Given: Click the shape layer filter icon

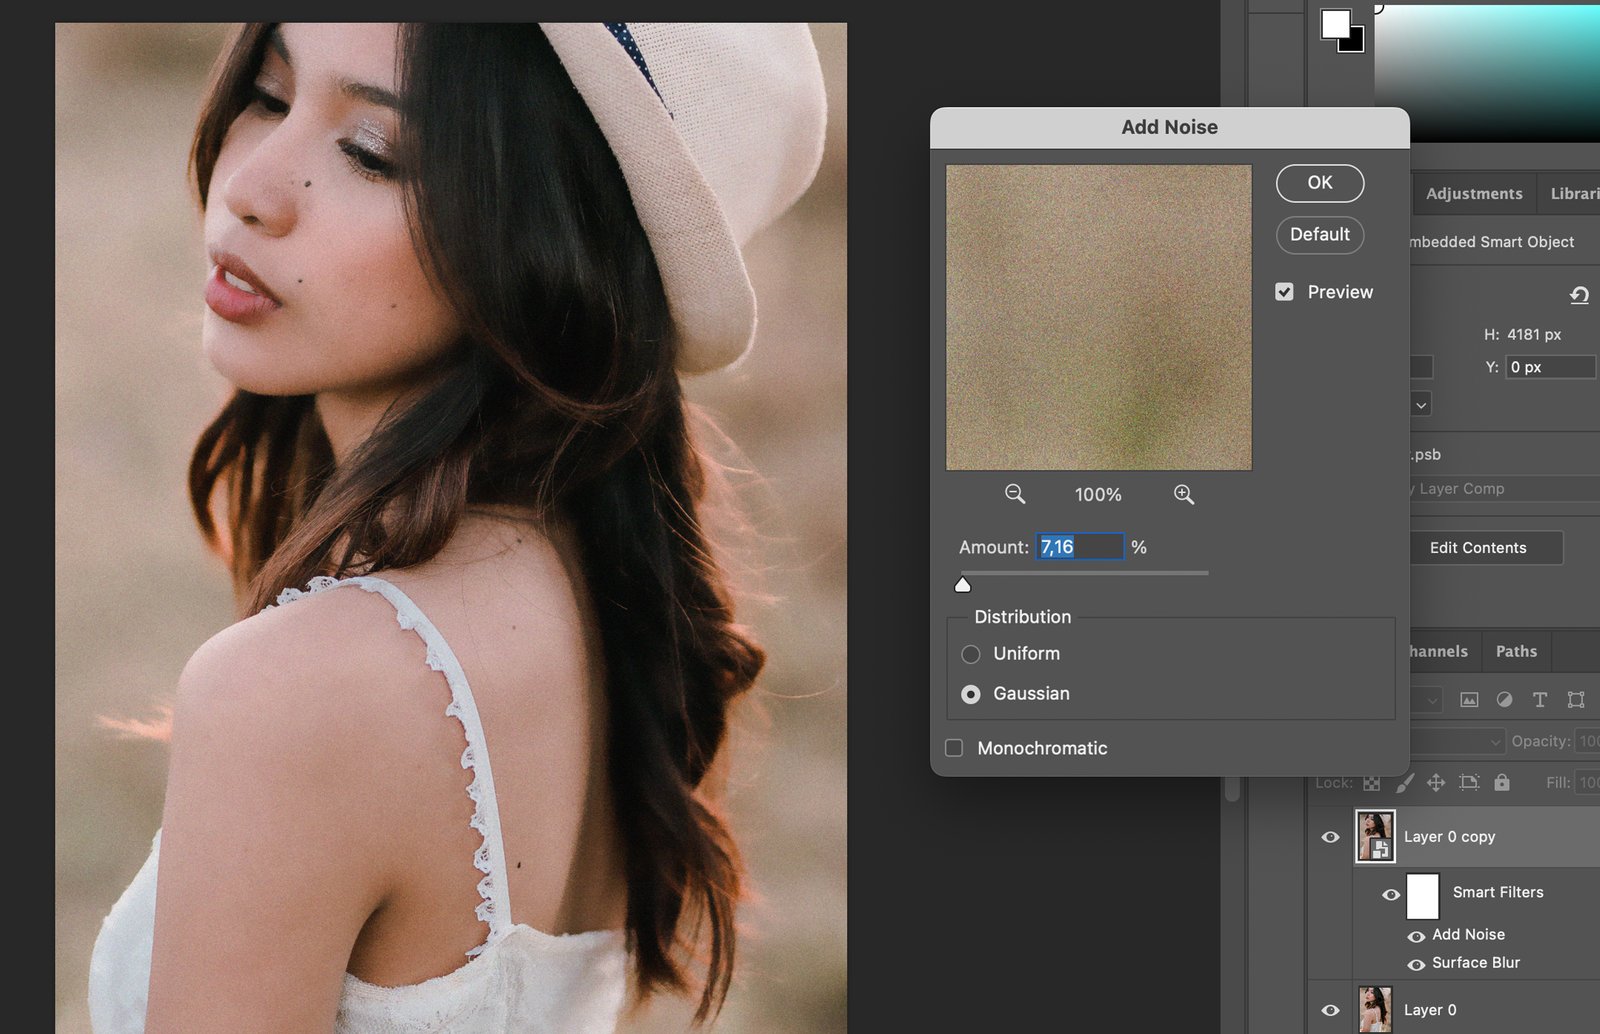Looking at the screenshot, I should coord(1576,700).
